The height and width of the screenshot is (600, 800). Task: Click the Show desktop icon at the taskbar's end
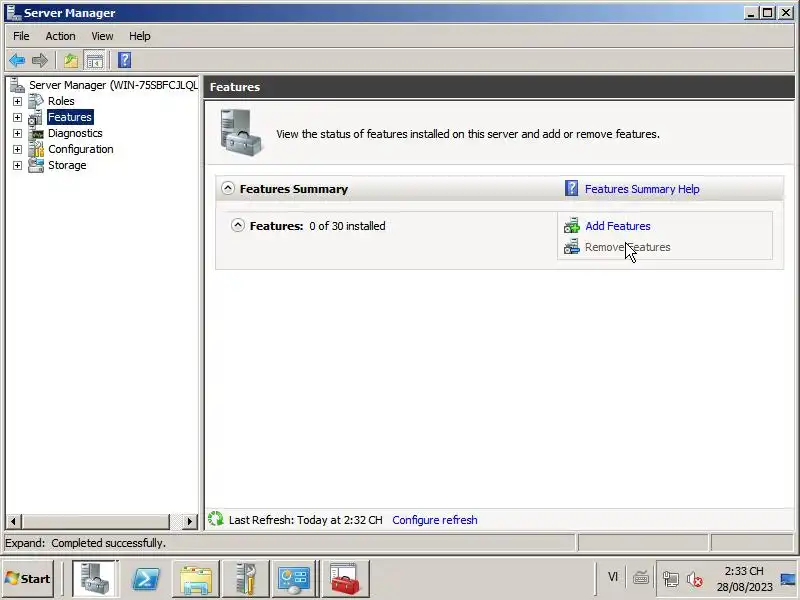(789, 578)
